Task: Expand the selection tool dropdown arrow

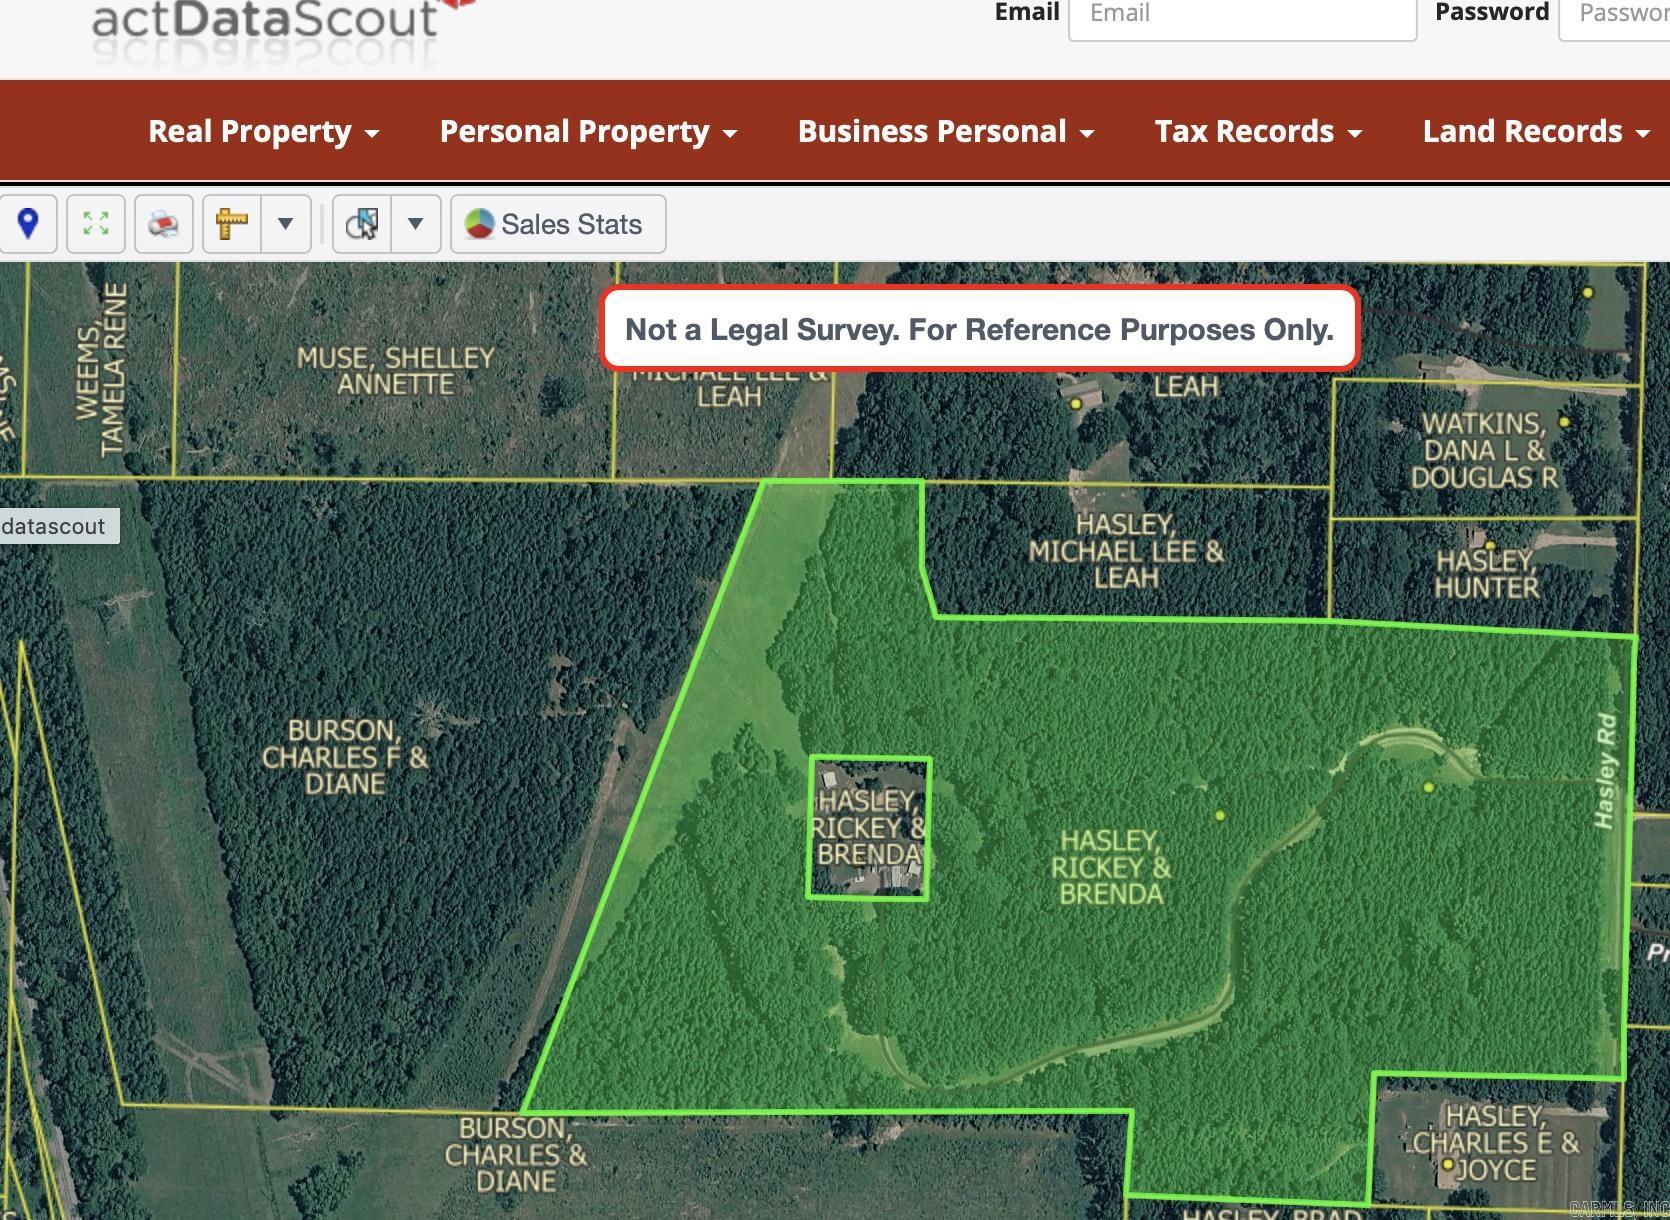Action: pyautogui.click(x=416, y=224)
